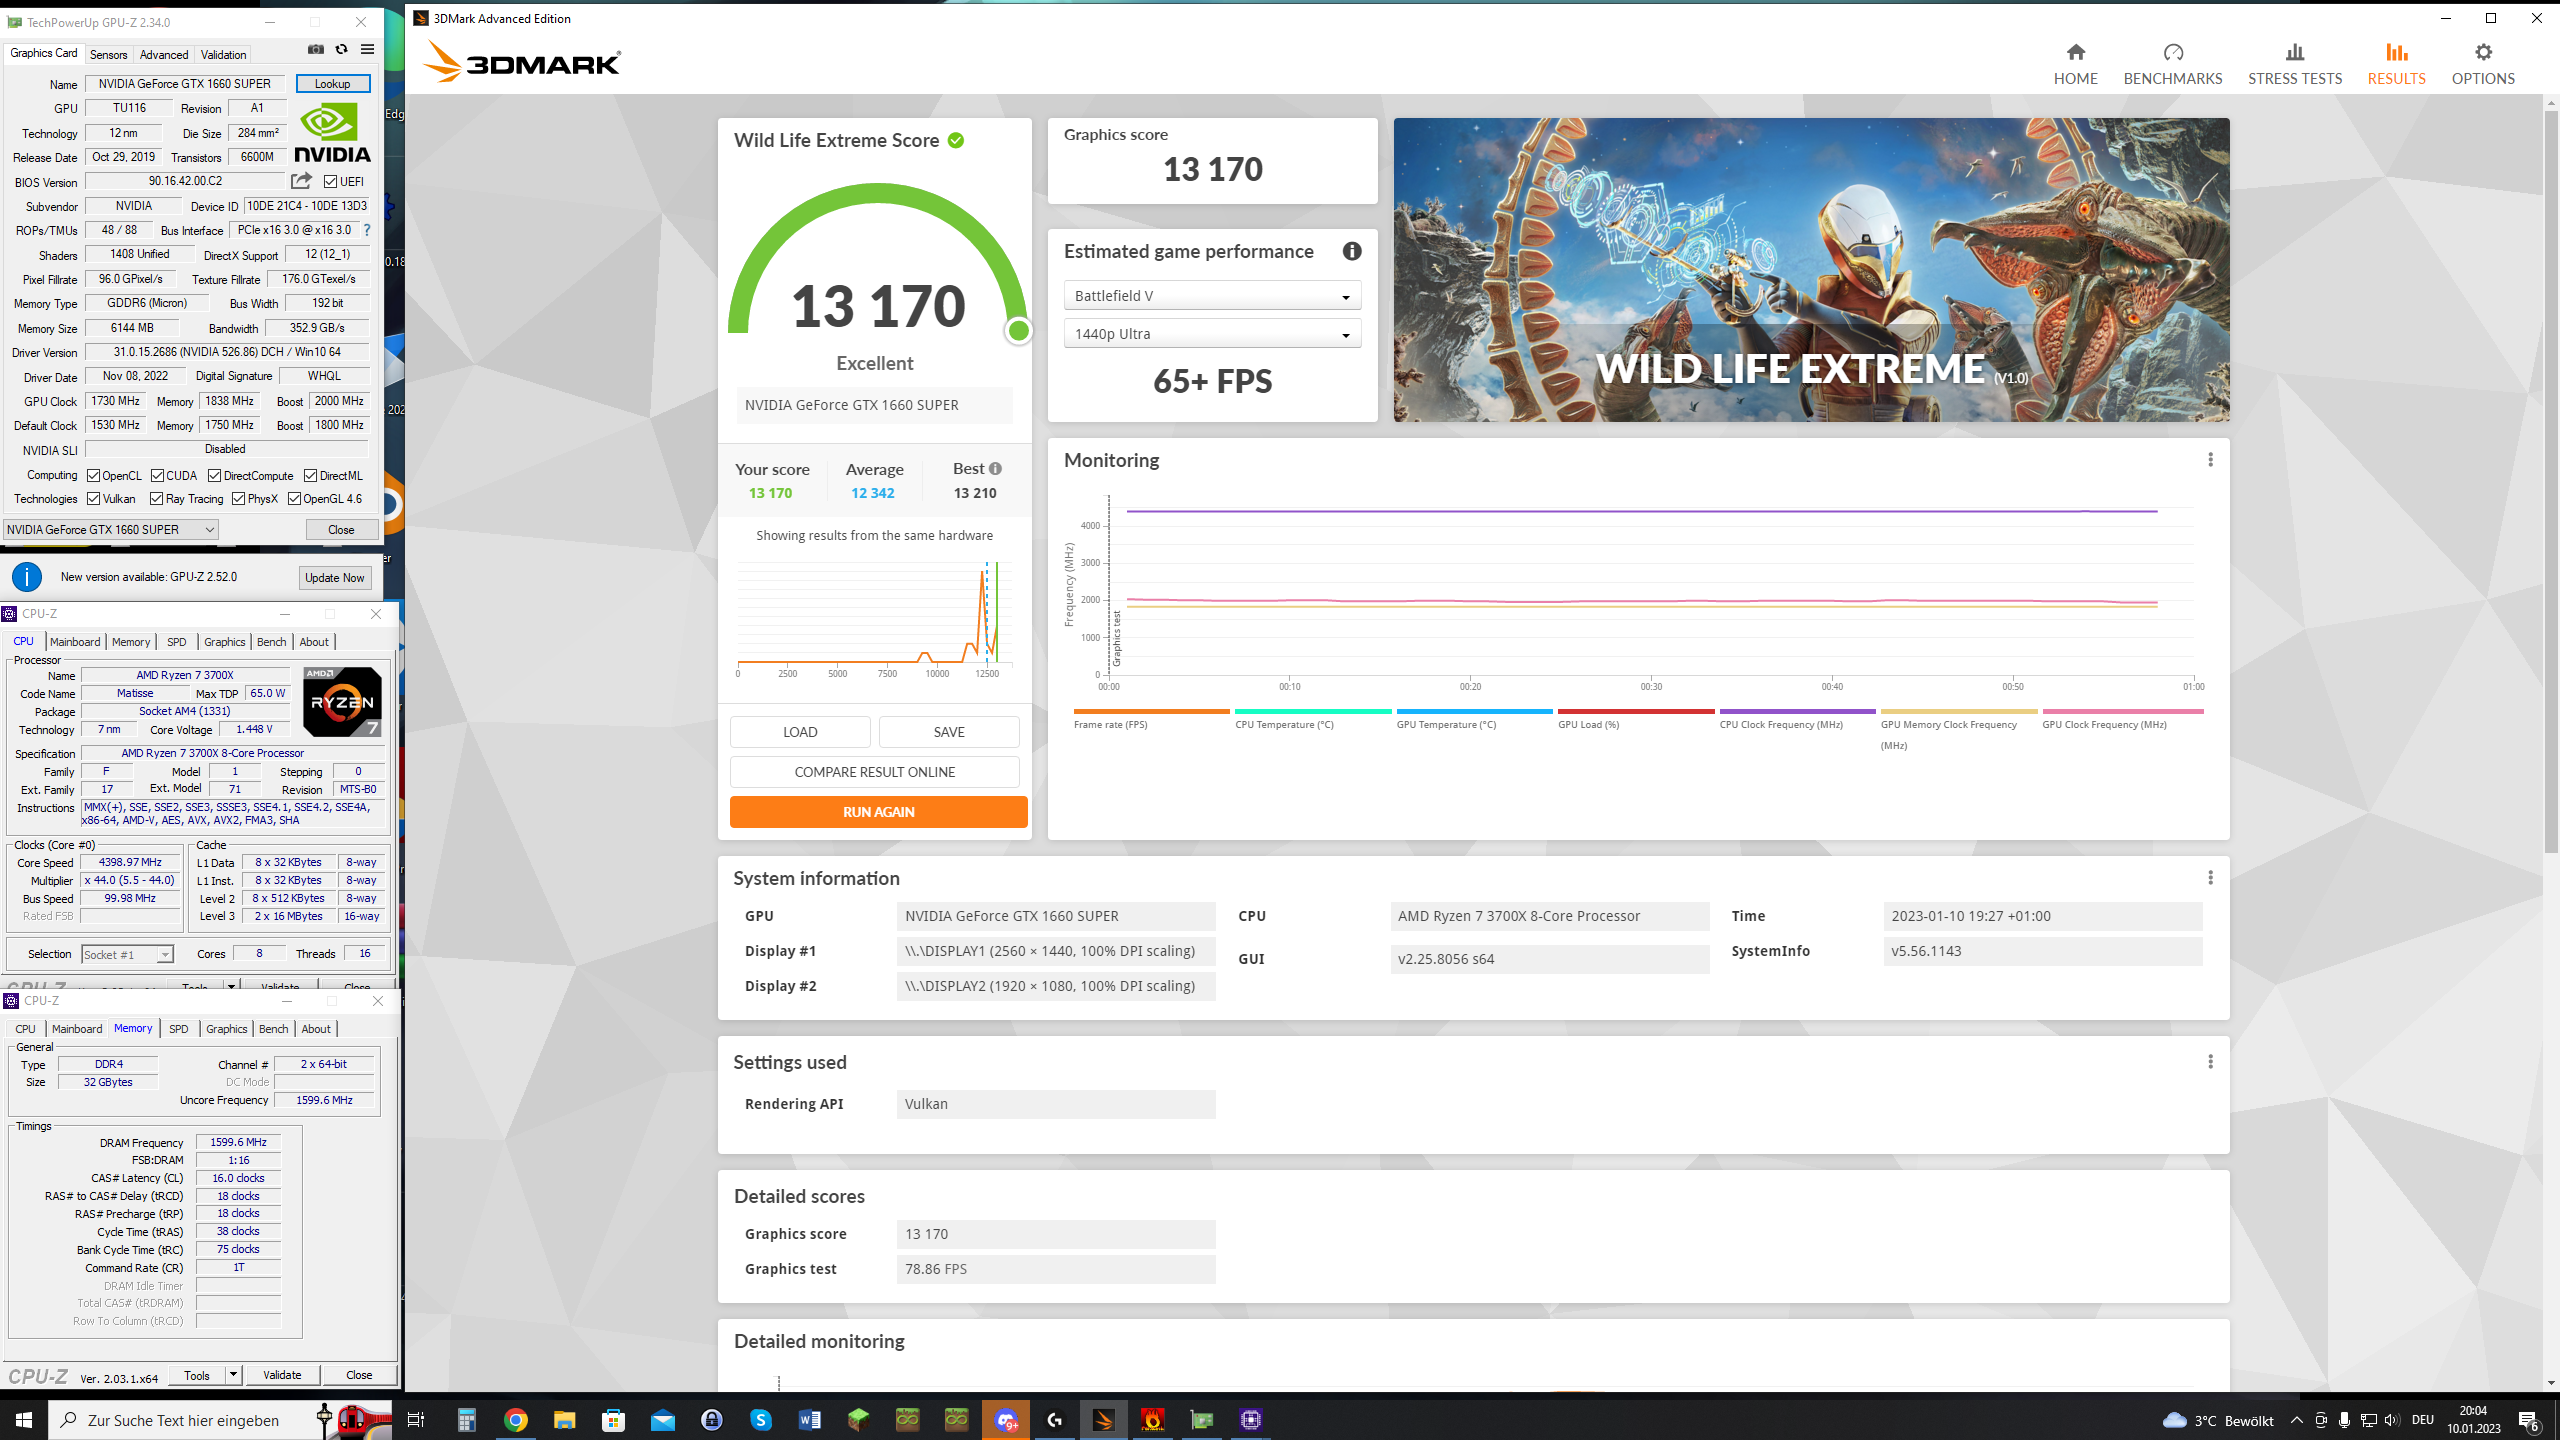
Task: Click the Wild Life Extreme banner image
Action: point(1811,270)
